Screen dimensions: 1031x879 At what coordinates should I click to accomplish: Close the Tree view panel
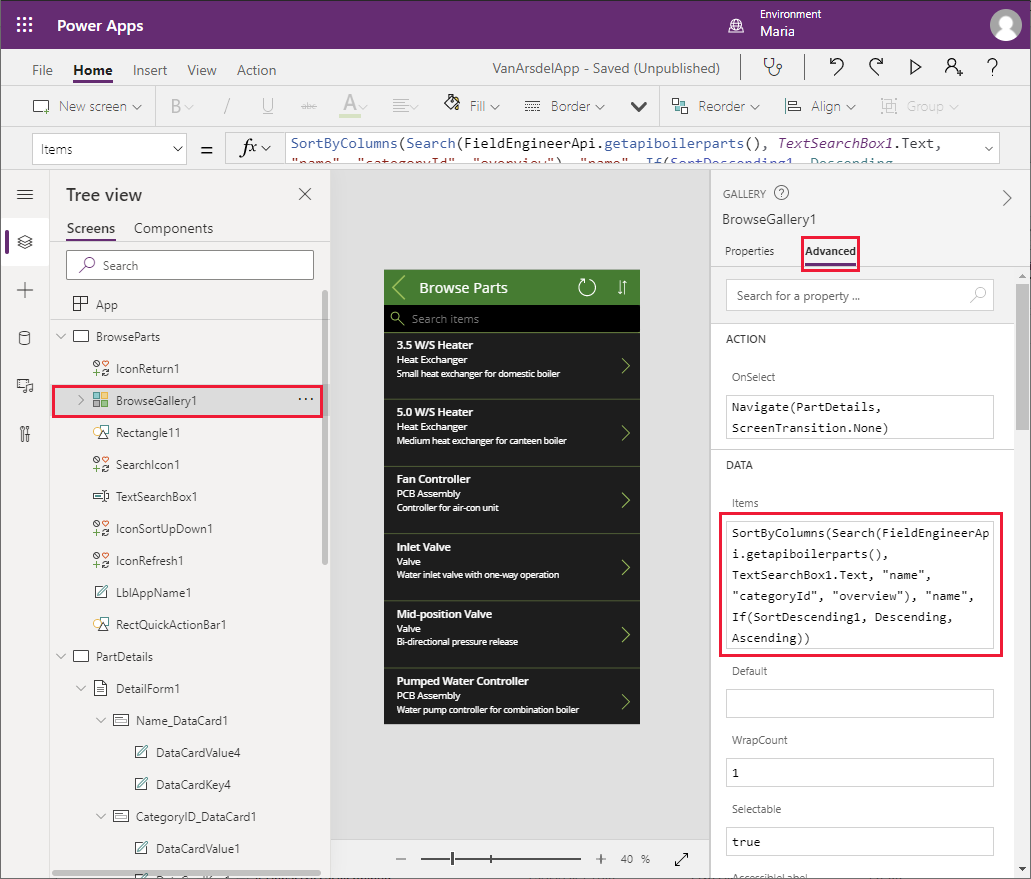(x=305, y=194)
